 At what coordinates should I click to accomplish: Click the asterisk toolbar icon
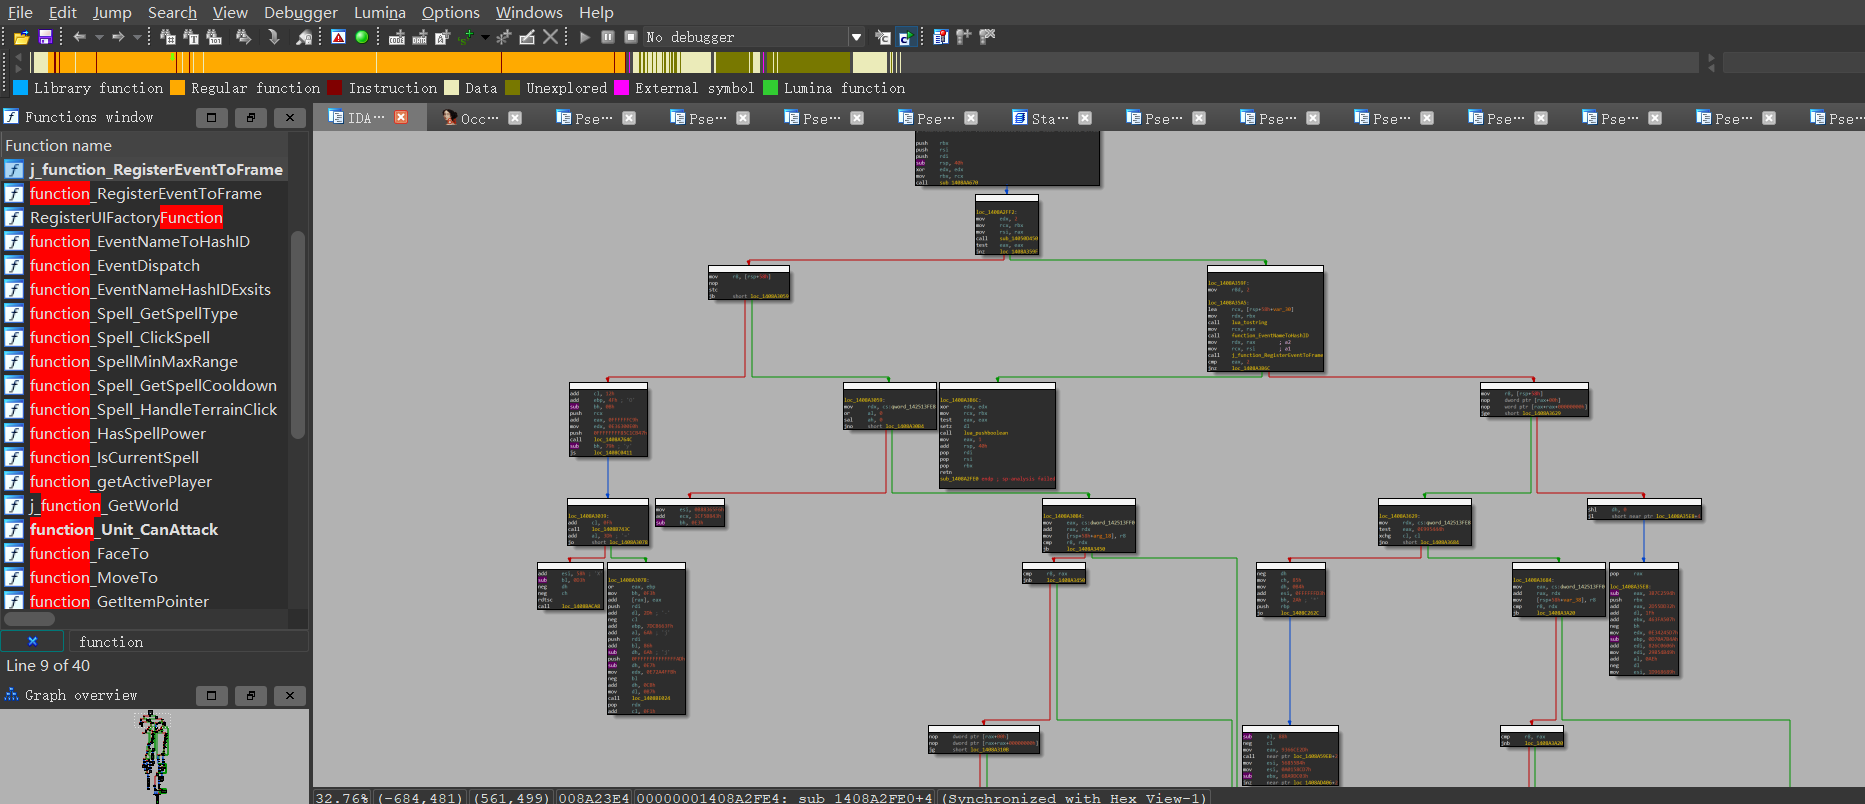pos(504,37)
